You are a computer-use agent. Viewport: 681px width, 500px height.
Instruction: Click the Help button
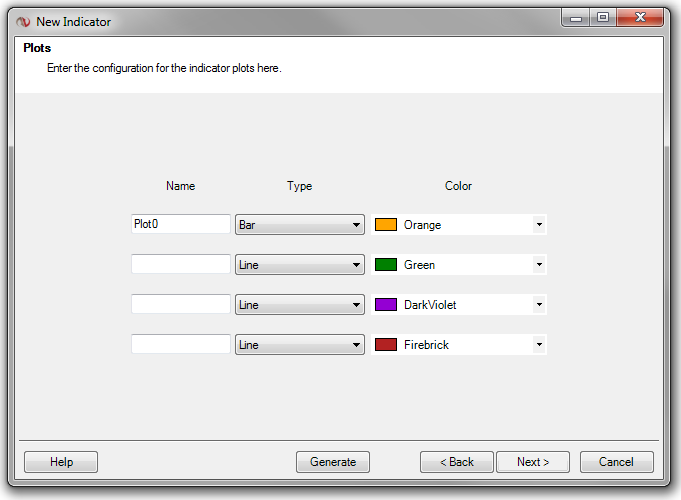tap(61, 462)
